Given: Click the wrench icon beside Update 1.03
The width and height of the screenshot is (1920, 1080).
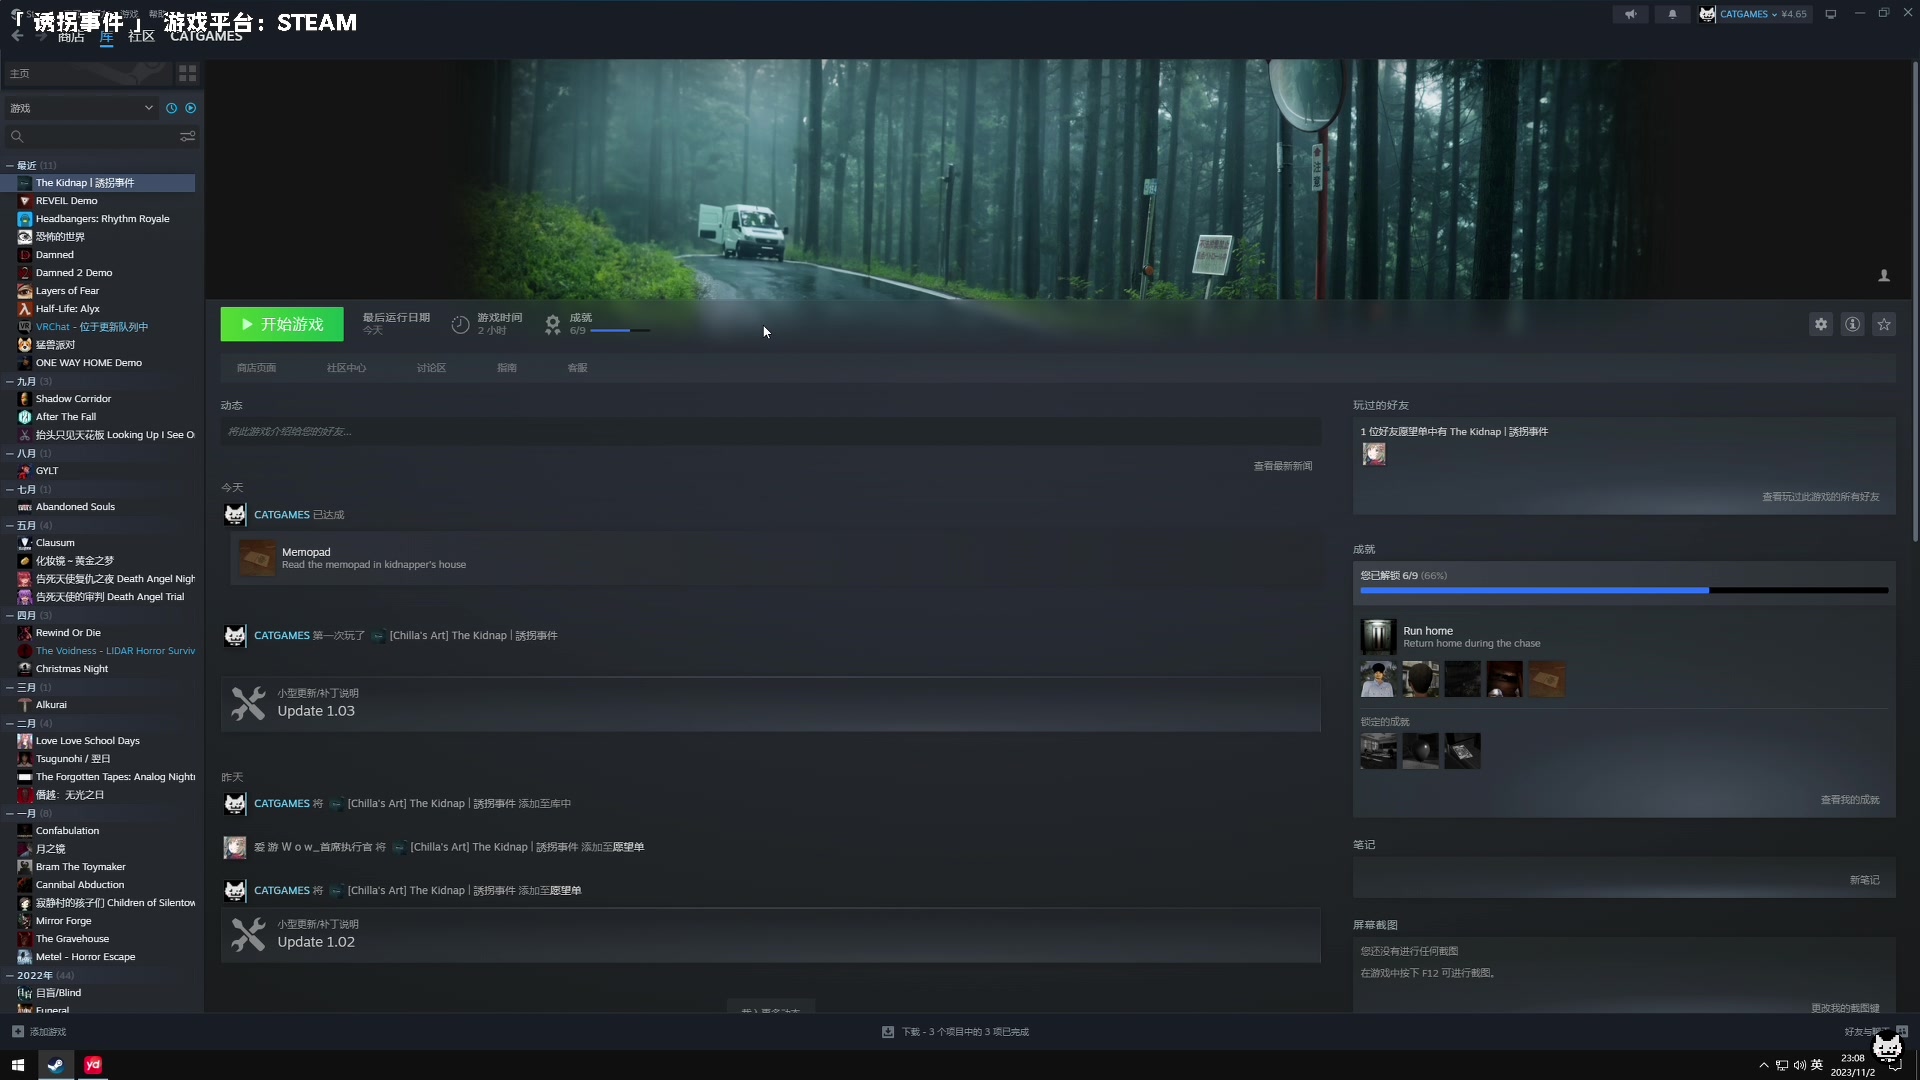Looking at the screenshot, I should [x=248, y=704].
